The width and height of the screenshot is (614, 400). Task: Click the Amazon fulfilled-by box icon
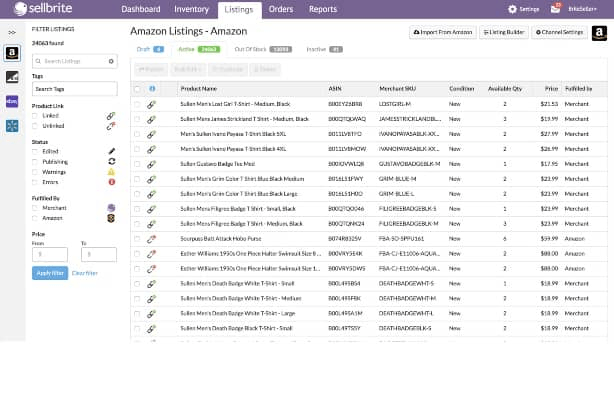[x=111, y=218]
